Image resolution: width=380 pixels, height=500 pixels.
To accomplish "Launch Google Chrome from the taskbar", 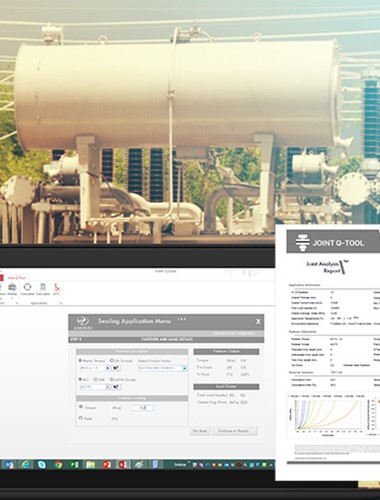I will [x=58, y=464].
